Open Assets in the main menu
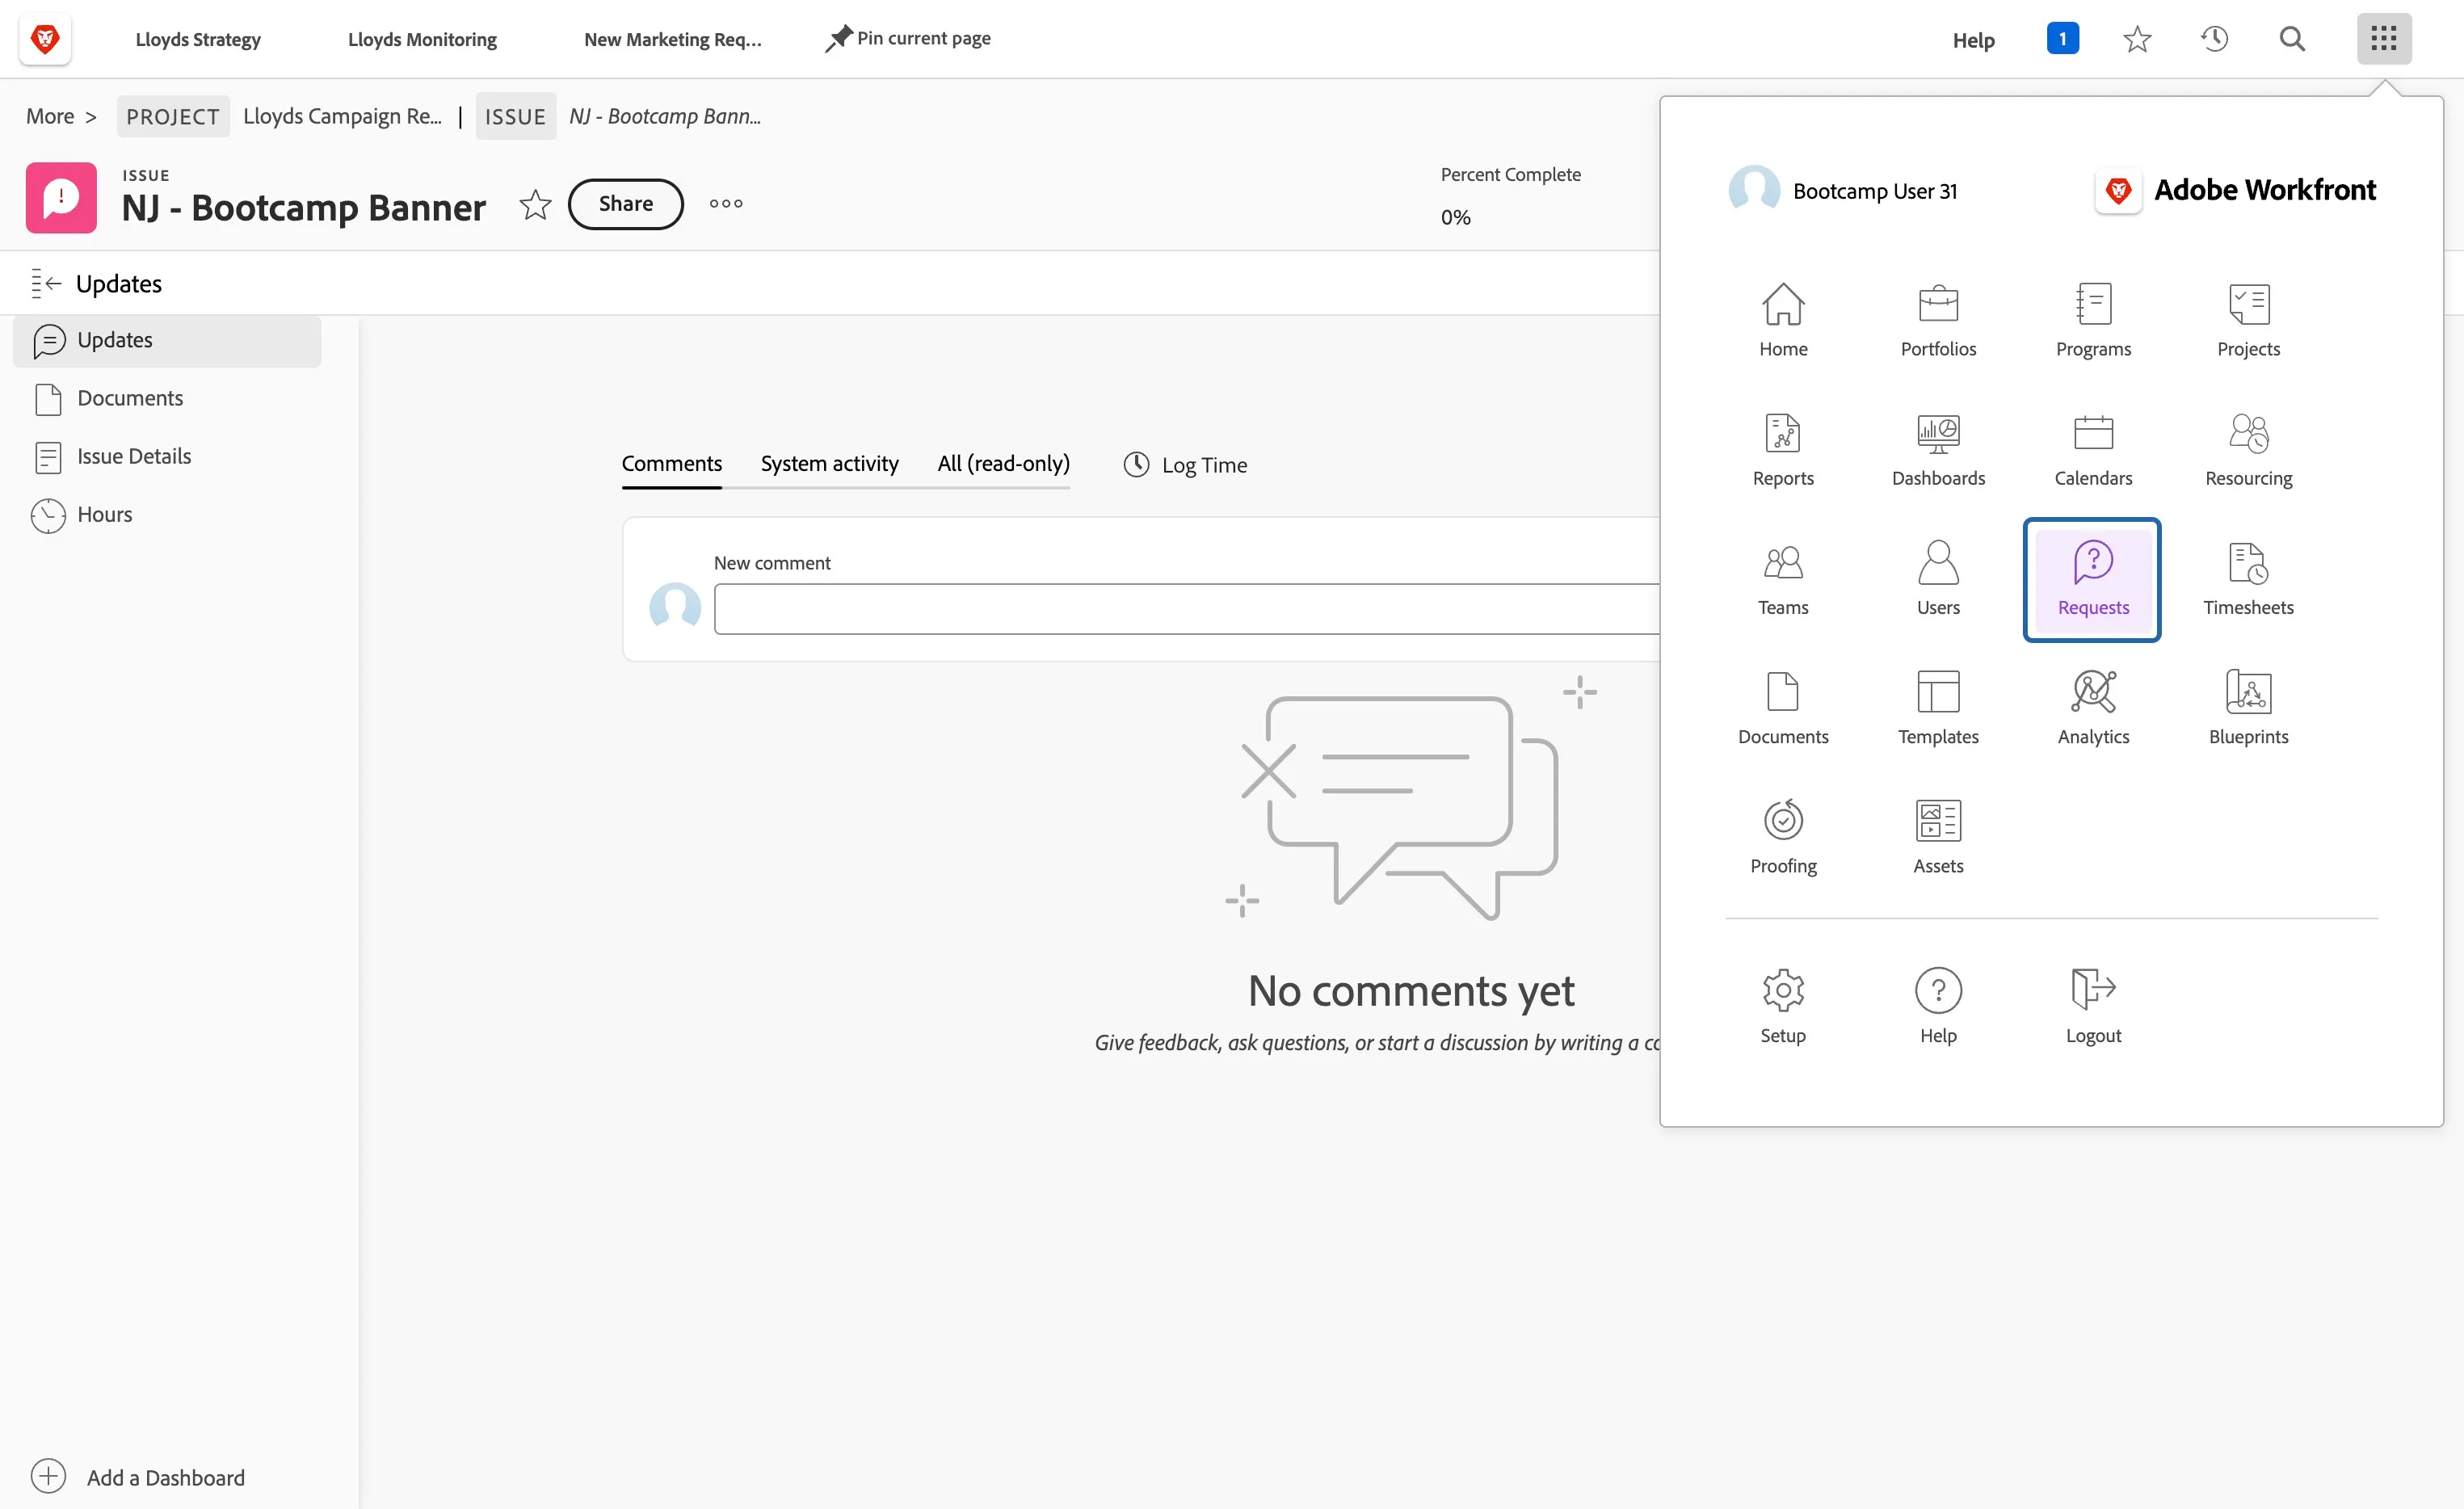This screenshot has height=1509, width=2464. pyautogui.click(x=1938, y=836)
